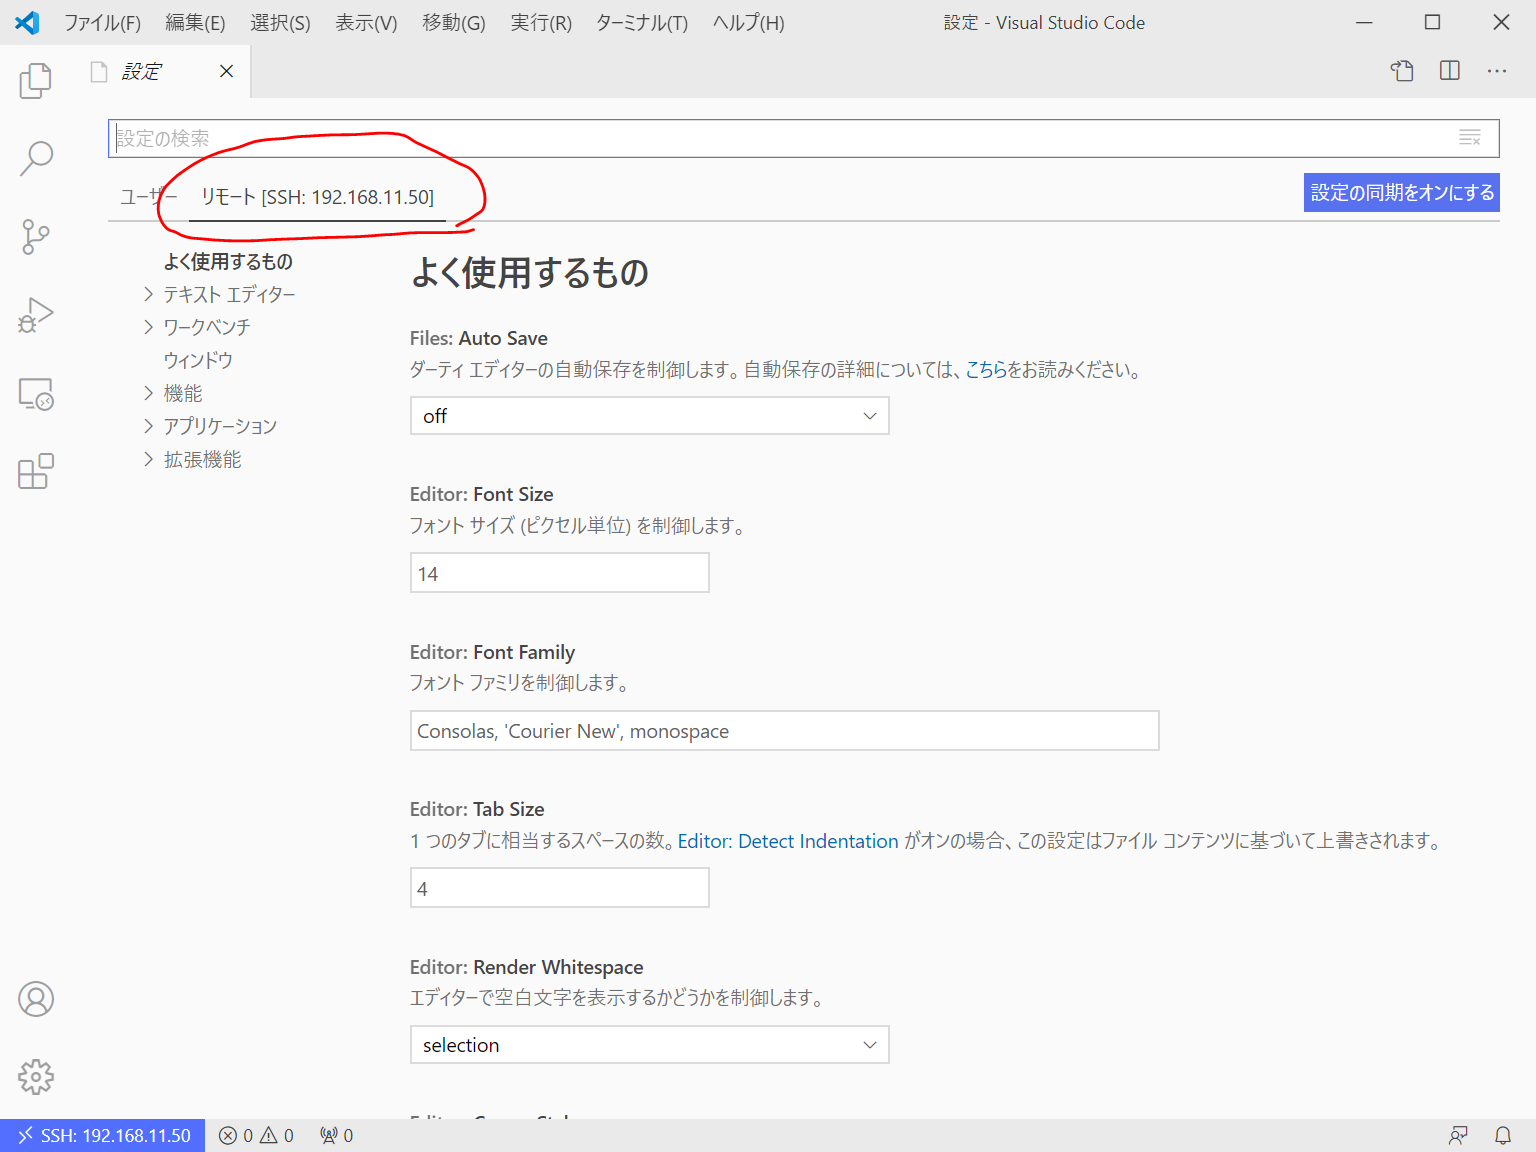Click Editor Font Size input field

pos(560,573)
